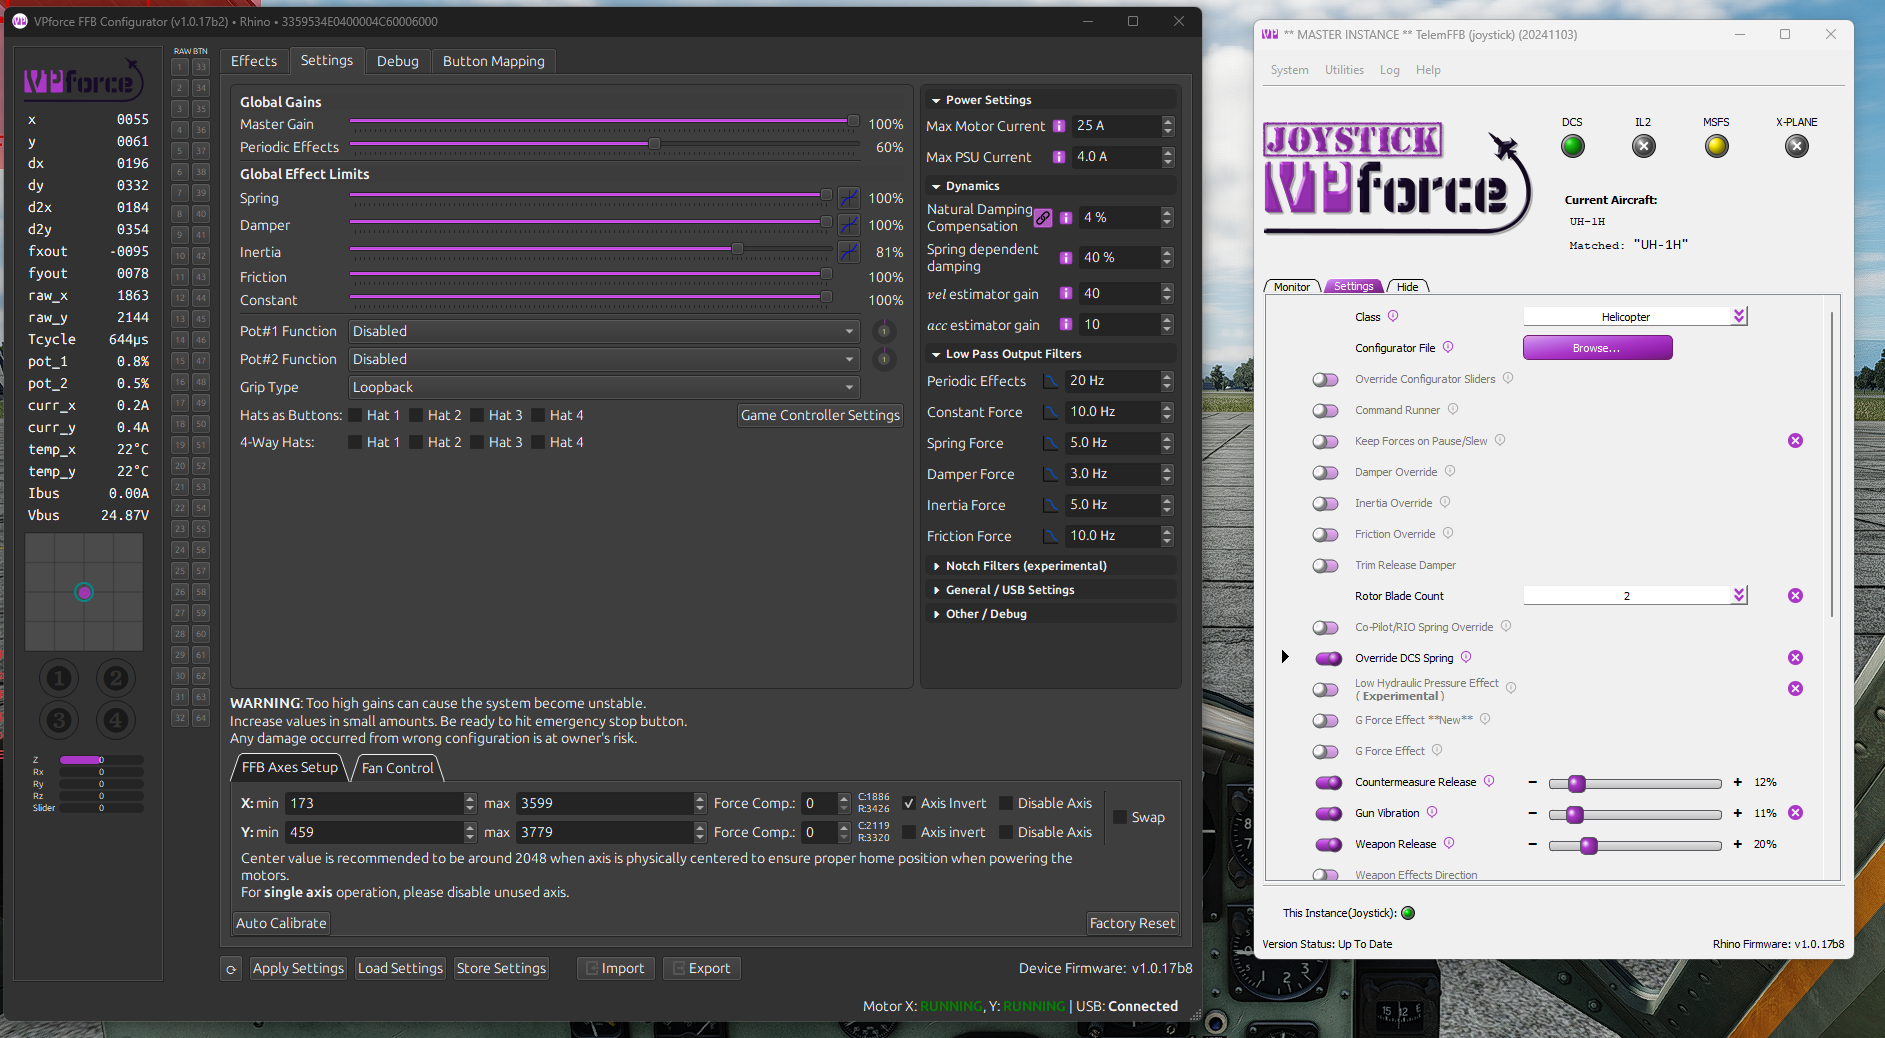Click the Browse button for Configurator File
This screenshot has width=1885, height=1038.
click(1597, 348)
